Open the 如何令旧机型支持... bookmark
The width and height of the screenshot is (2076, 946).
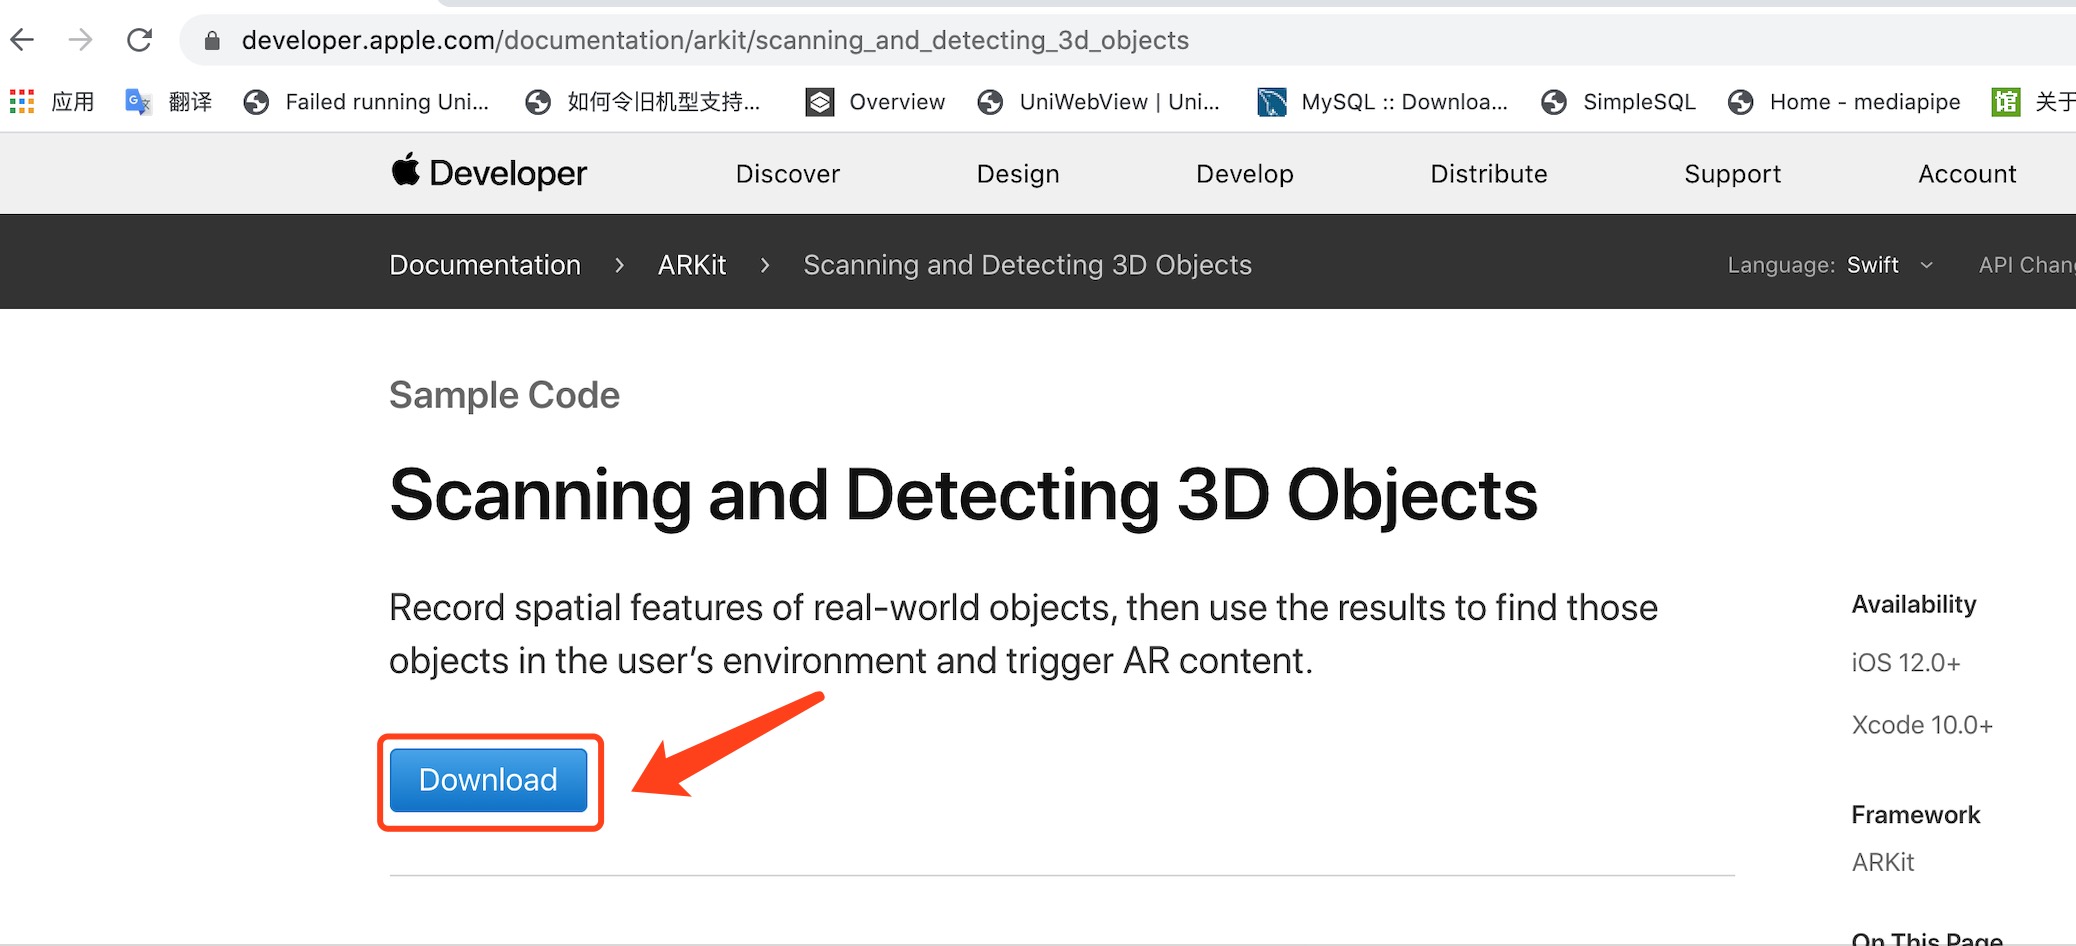[643, 101]
